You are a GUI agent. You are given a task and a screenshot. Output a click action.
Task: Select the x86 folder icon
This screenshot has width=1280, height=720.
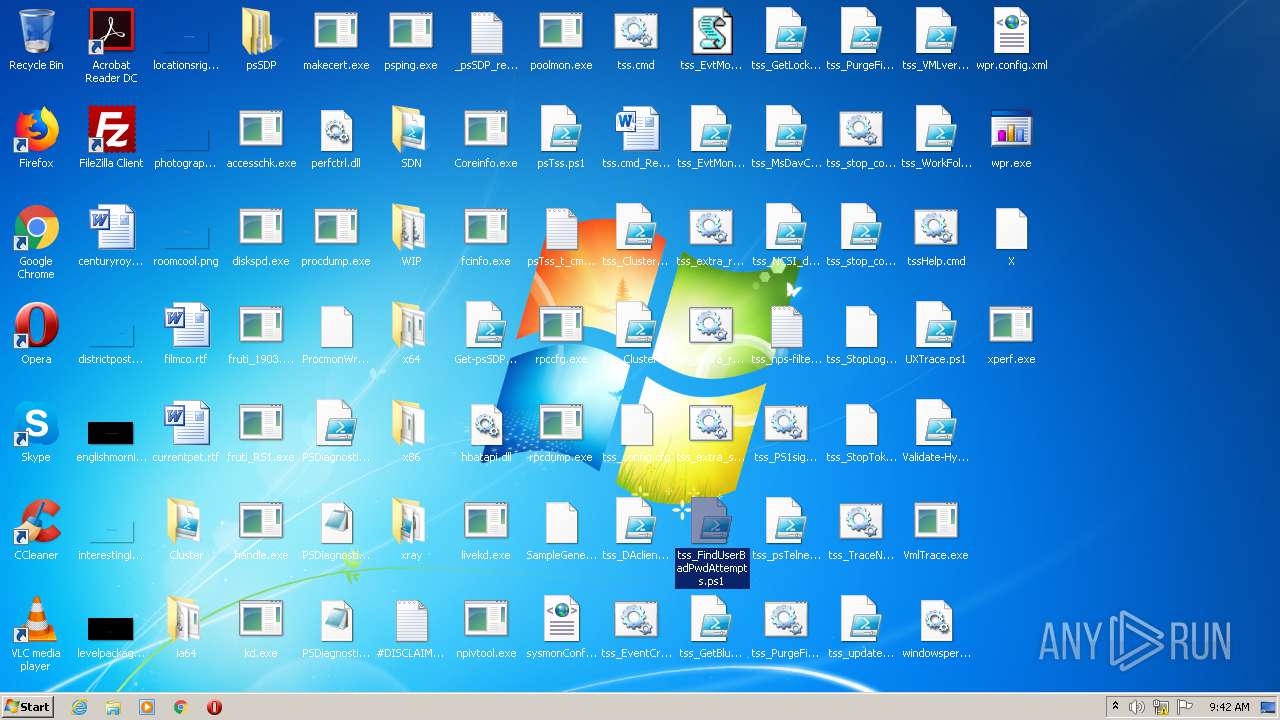pos(411,432)
